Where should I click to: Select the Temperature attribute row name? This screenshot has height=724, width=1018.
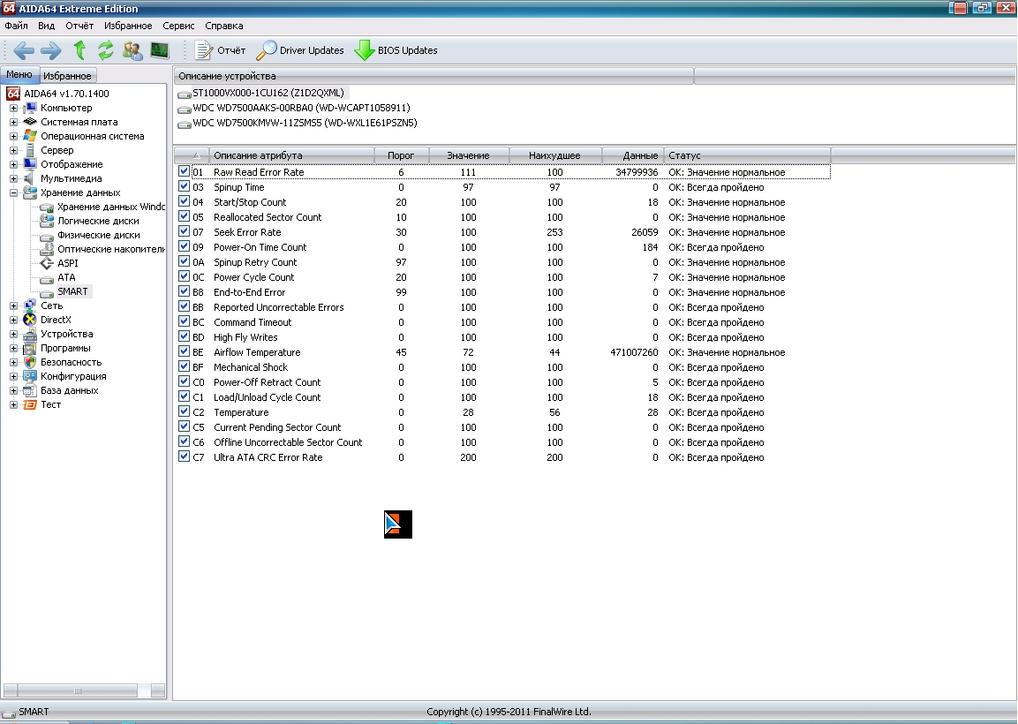tap(241, 412)
